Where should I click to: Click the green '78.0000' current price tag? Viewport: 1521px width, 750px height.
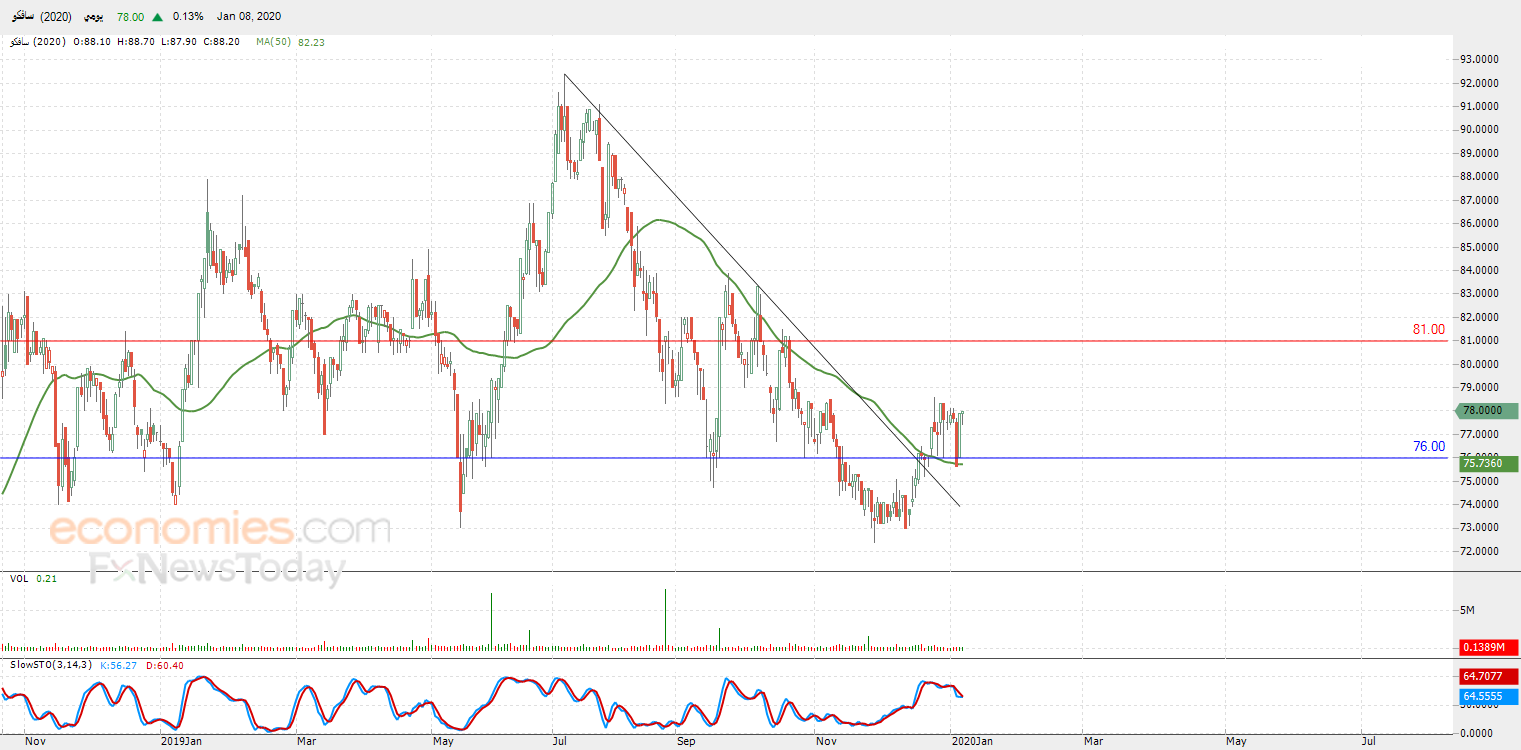pyautogui.click(x=1489, y=410)
